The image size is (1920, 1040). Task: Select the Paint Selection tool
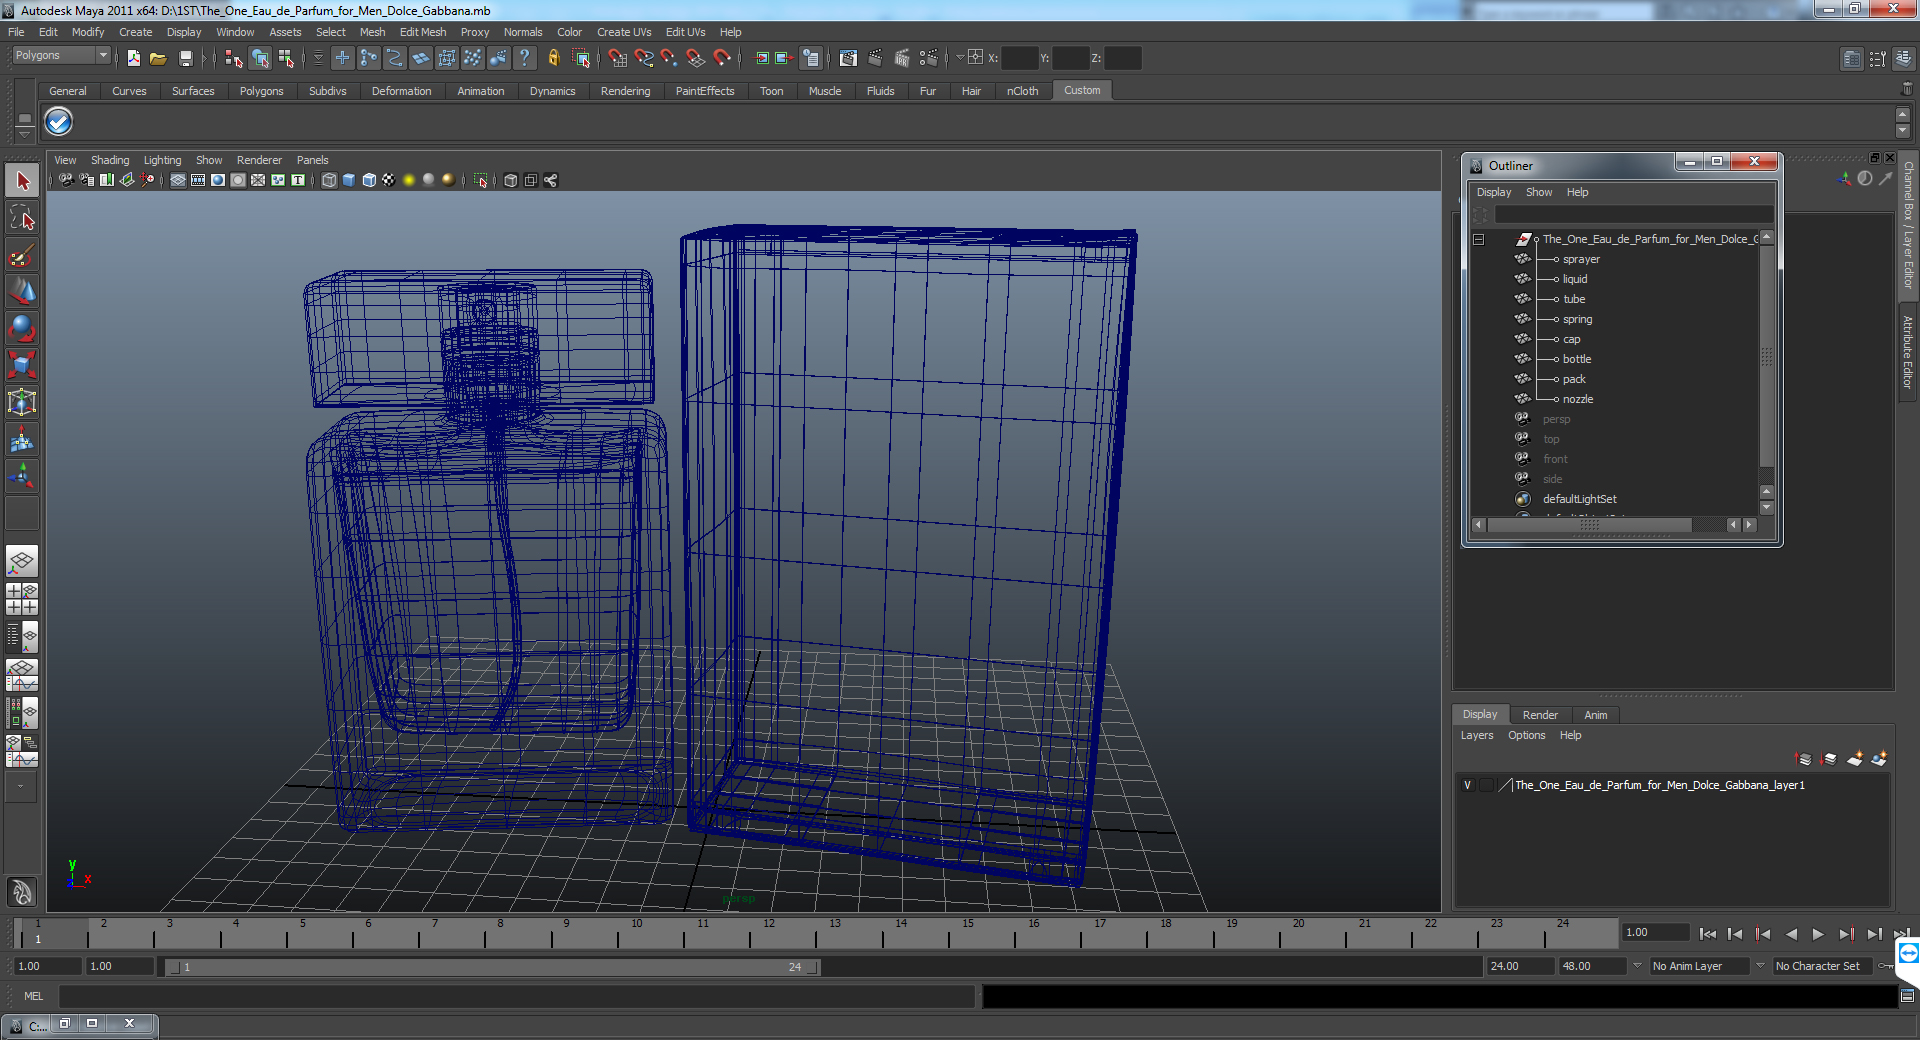[22, 256]
